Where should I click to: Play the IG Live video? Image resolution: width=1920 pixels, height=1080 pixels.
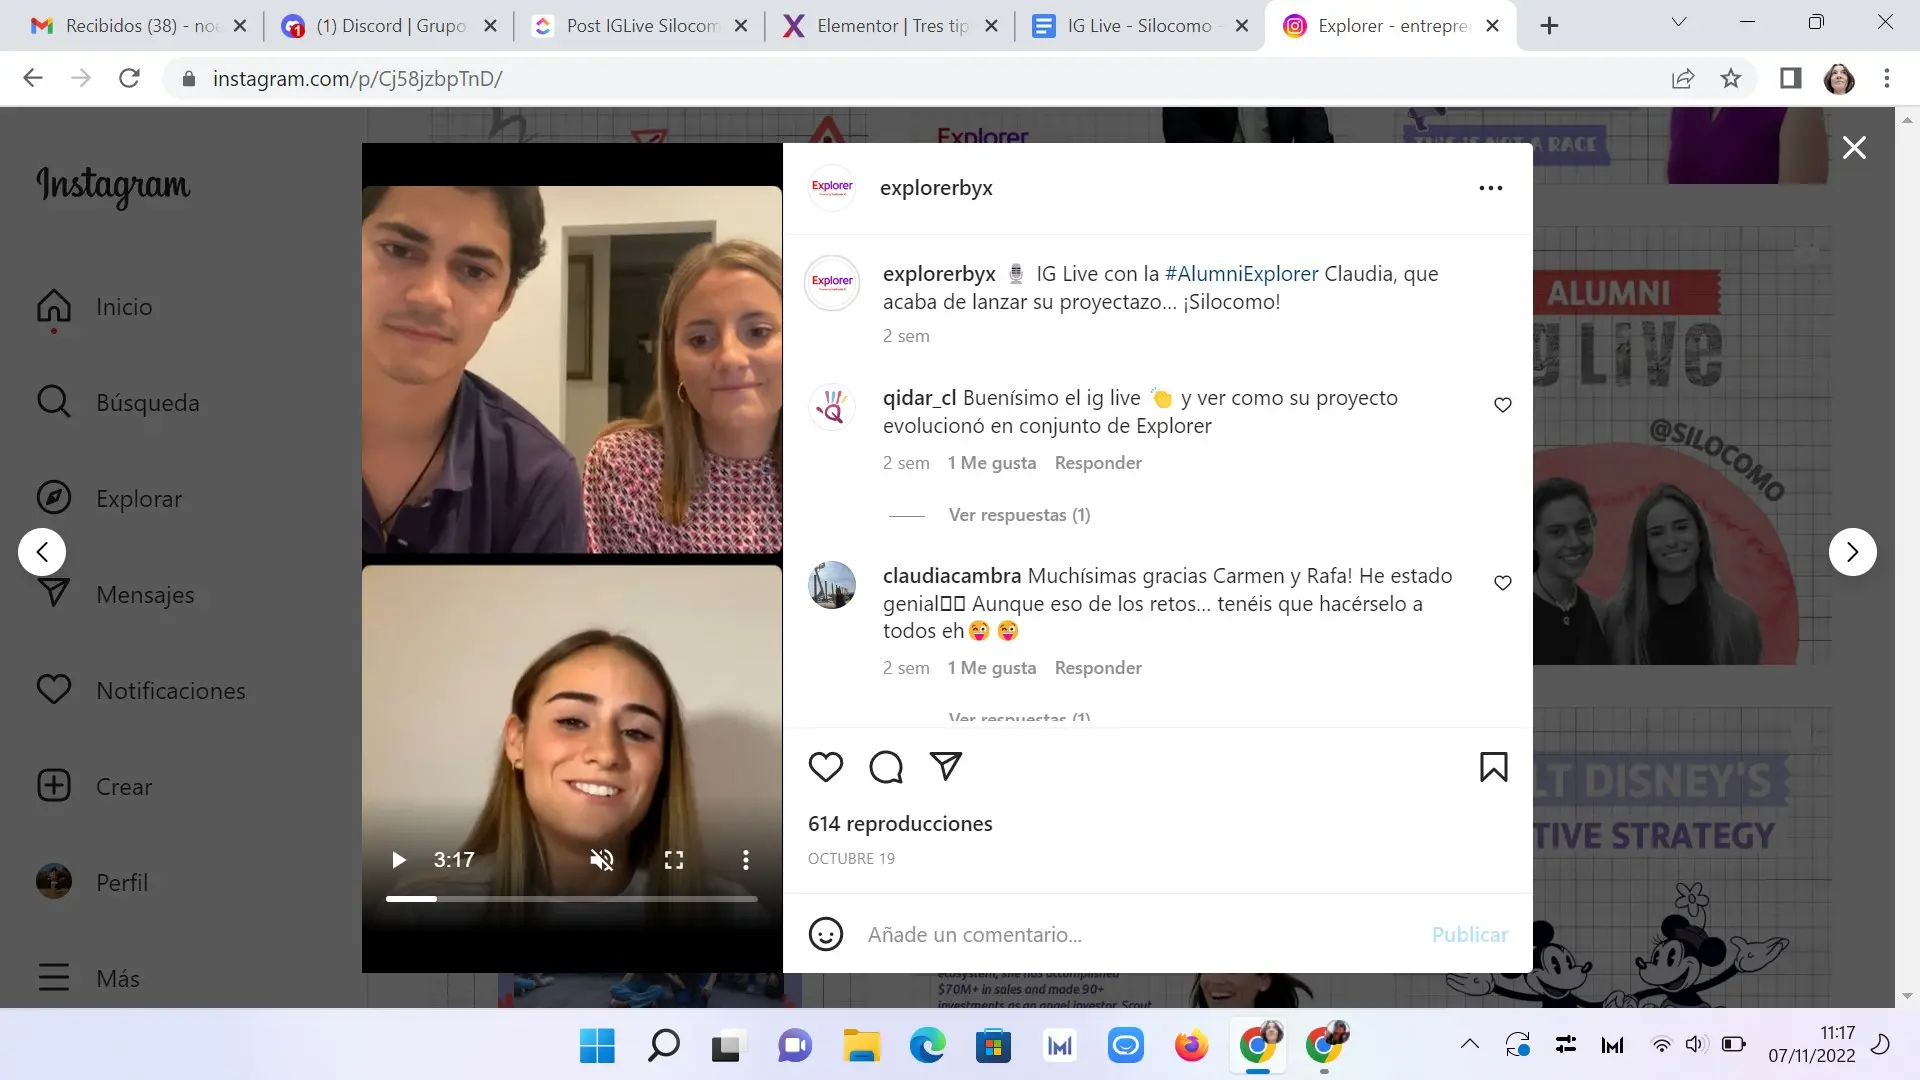coord(399,860)
